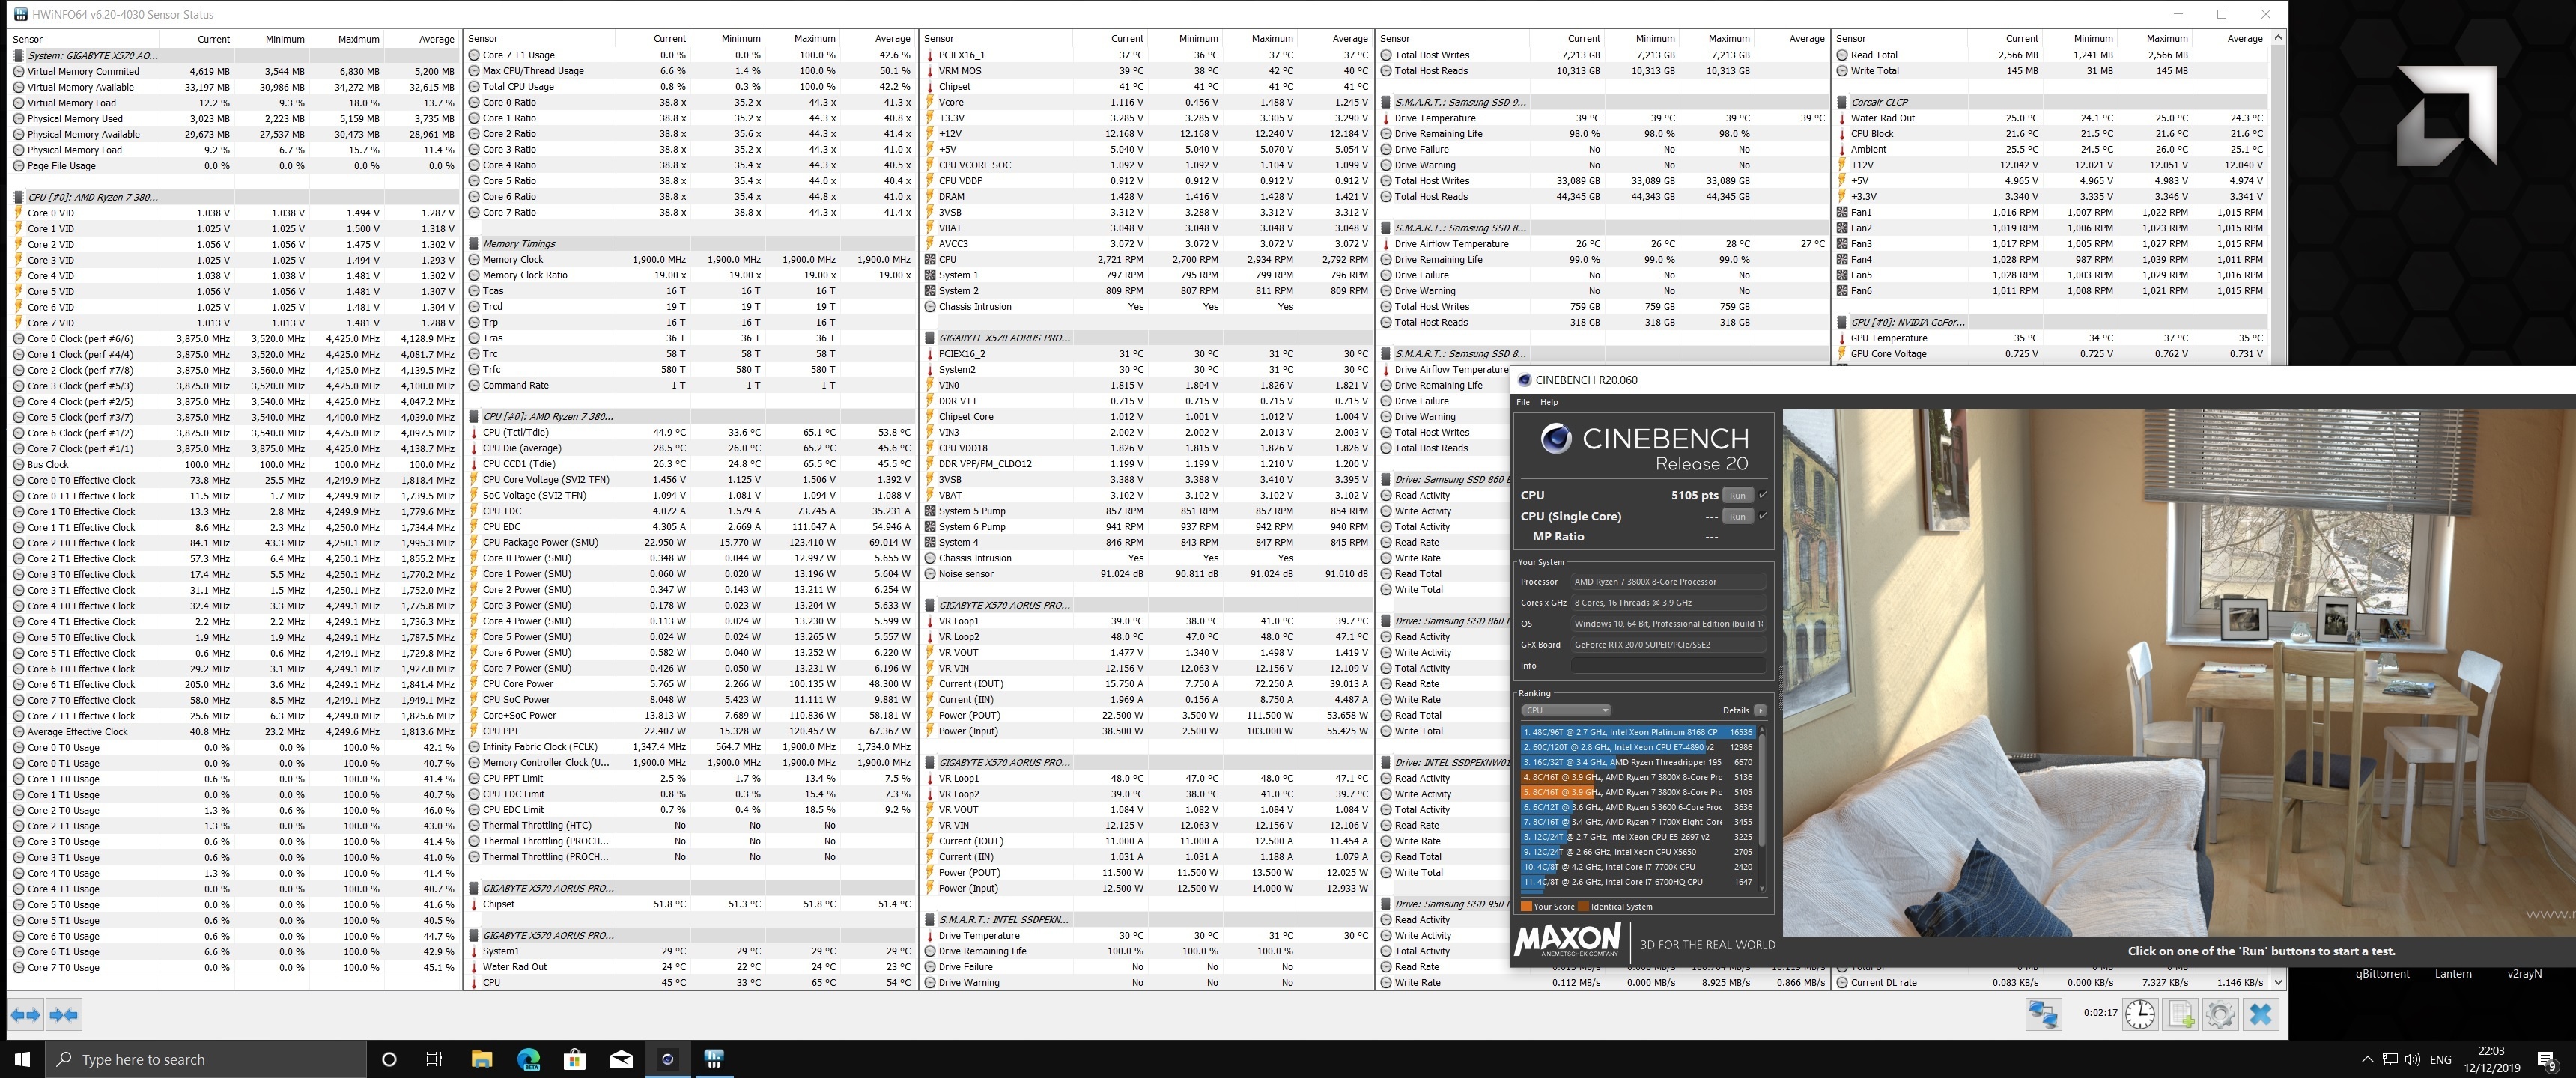Click the left-right expand columns arrows

pyautogui.click(x=26, y=1015)
